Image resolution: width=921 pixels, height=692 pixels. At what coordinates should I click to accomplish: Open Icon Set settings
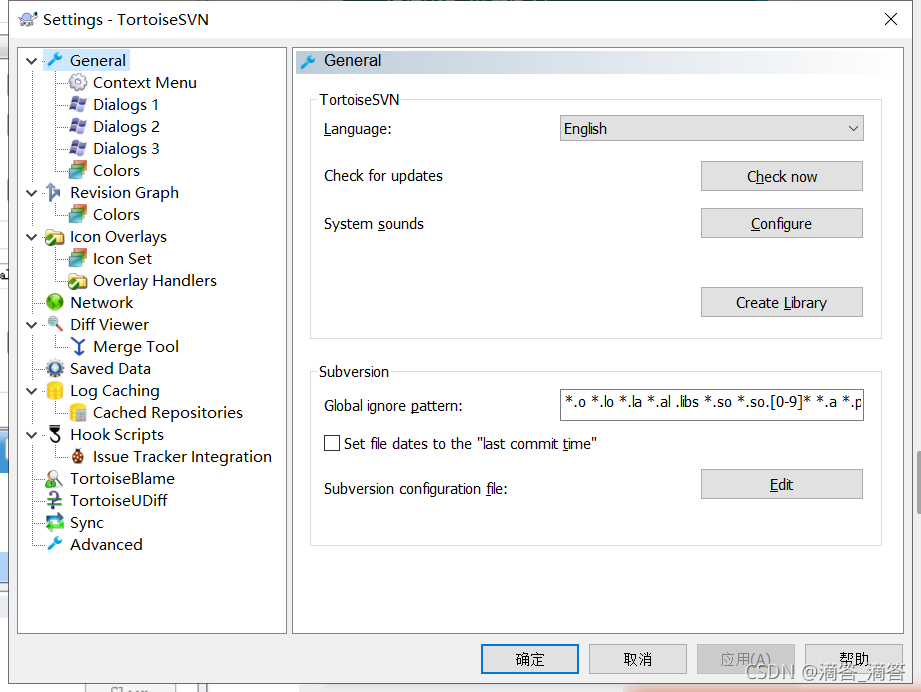coord(122,258)
